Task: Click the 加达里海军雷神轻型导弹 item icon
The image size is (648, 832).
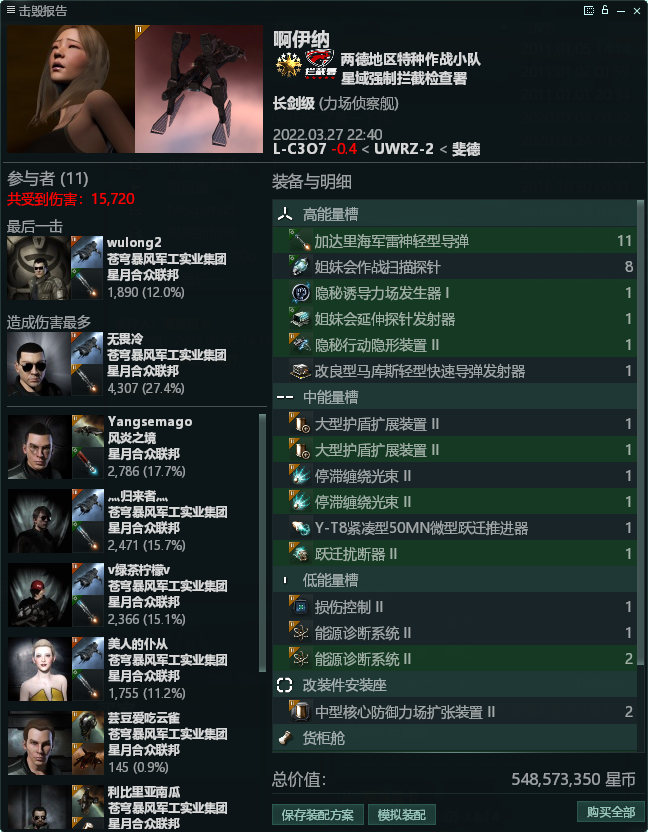Action: [300, 241]
